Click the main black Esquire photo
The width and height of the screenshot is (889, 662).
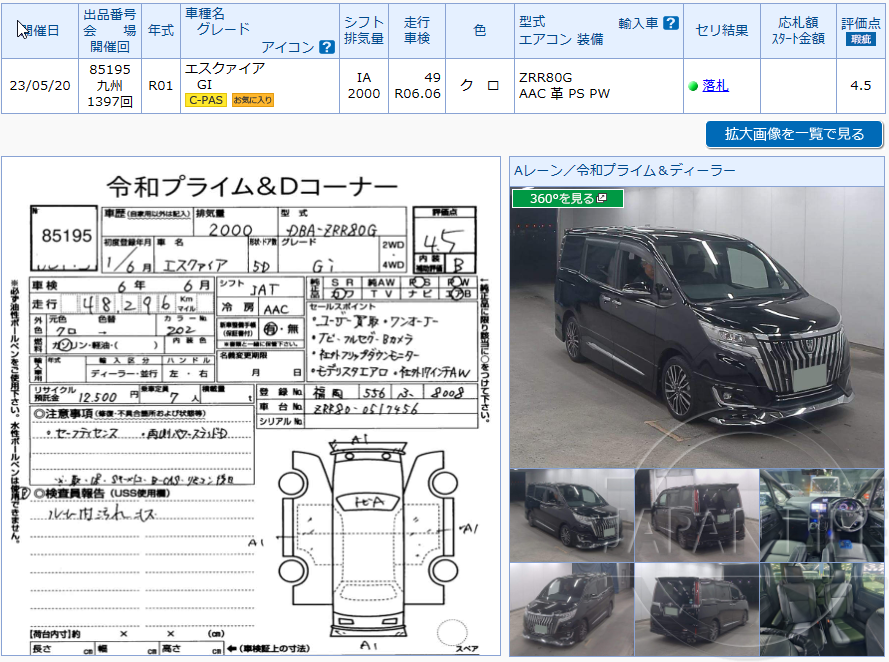tap(697, 330)
